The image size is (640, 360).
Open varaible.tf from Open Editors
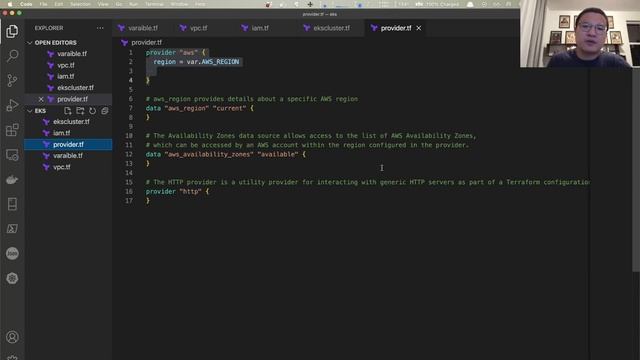point(72,53)
